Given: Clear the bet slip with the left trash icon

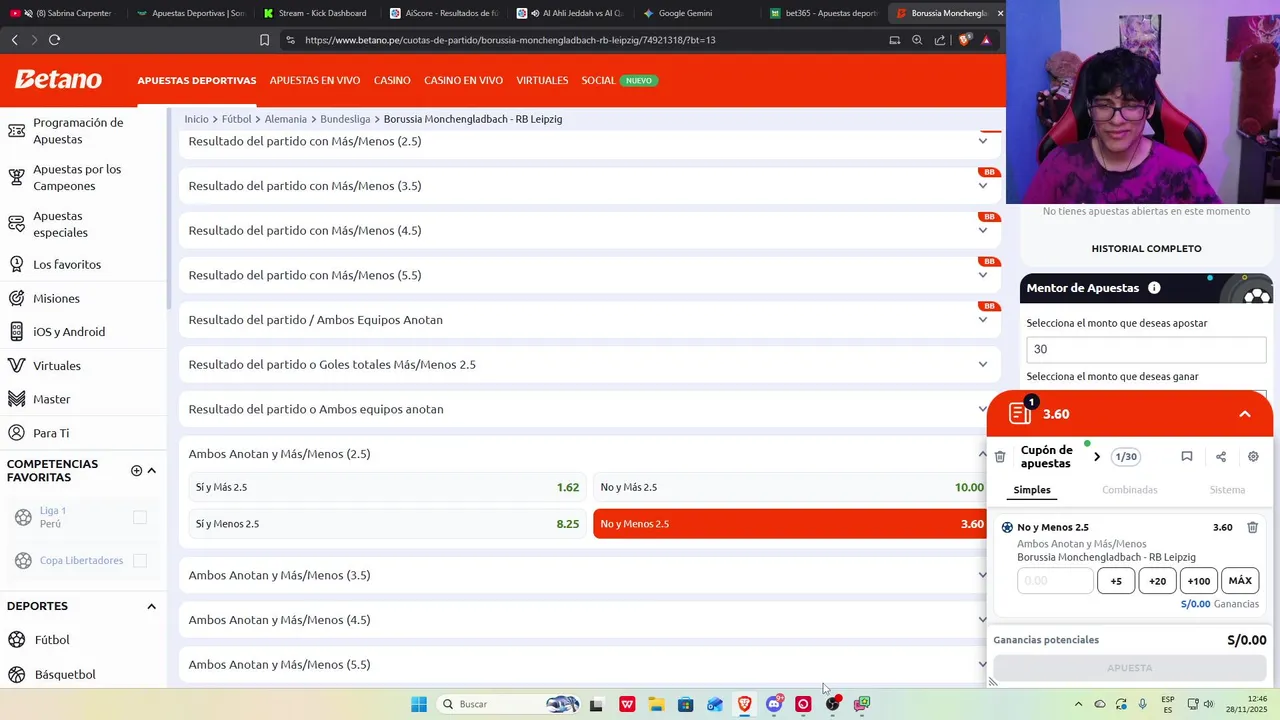Looking at the screenshot, I should [1000, 457].
